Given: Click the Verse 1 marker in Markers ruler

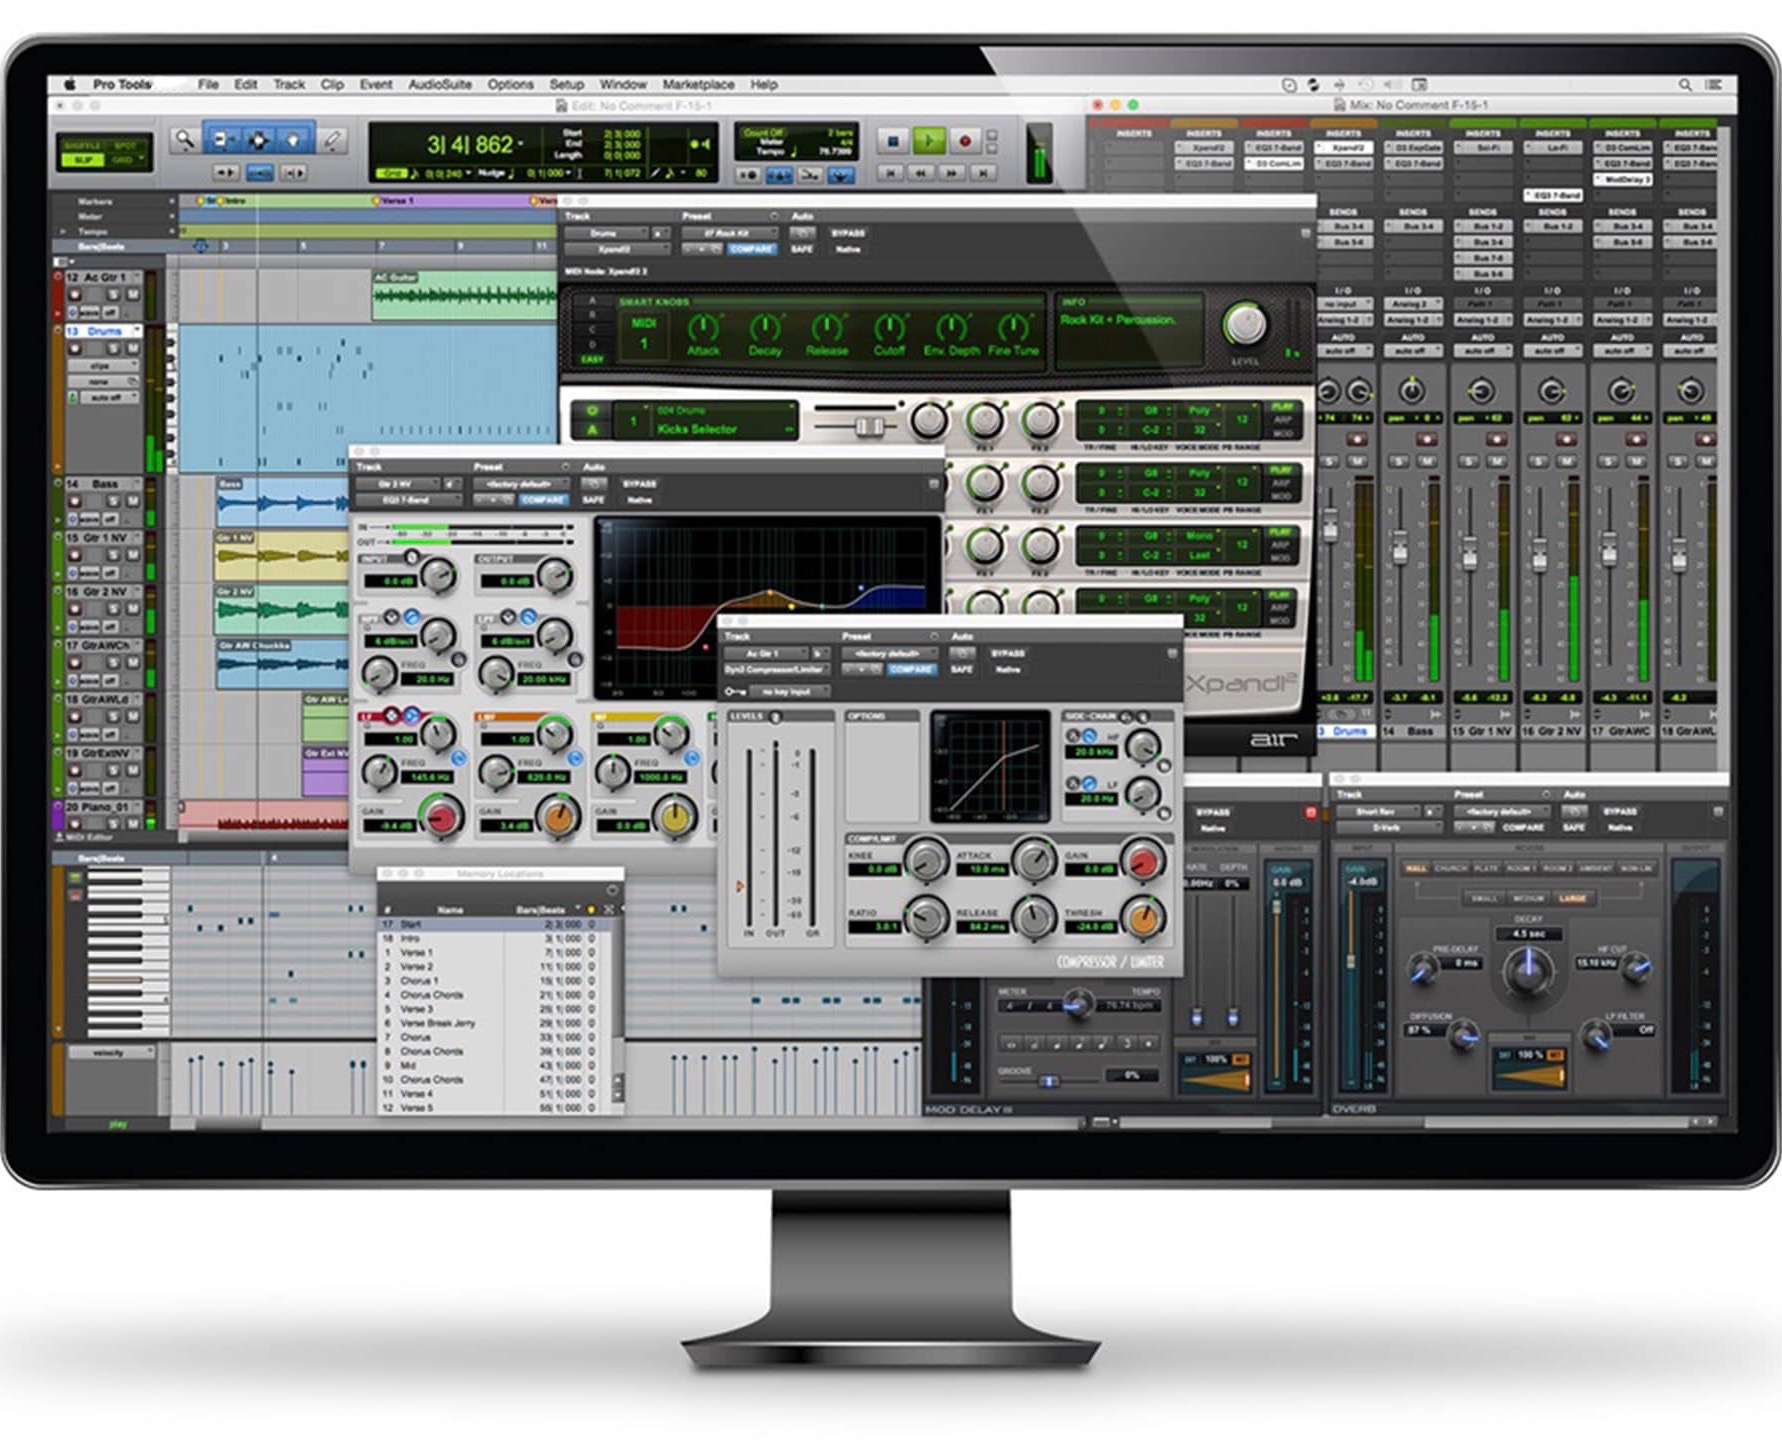Looking at the screenshot, I should pos(394,201).
